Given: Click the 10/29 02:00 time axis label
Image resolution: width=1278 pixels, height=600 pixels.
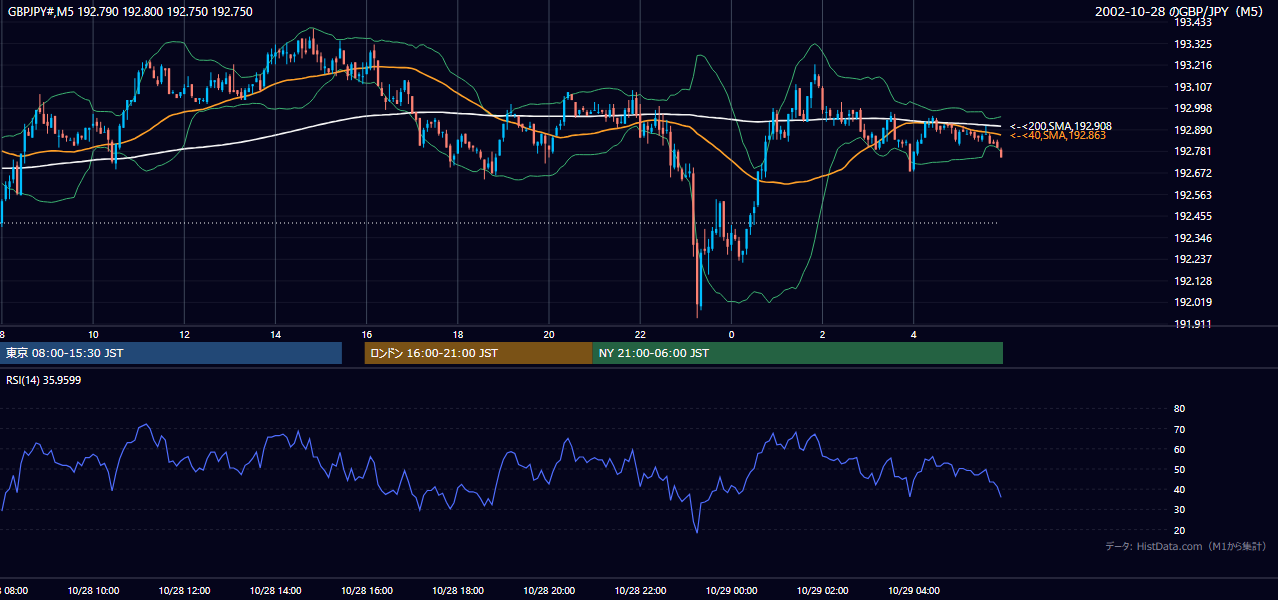Looking at the screenshot, I should coord(822,591).
